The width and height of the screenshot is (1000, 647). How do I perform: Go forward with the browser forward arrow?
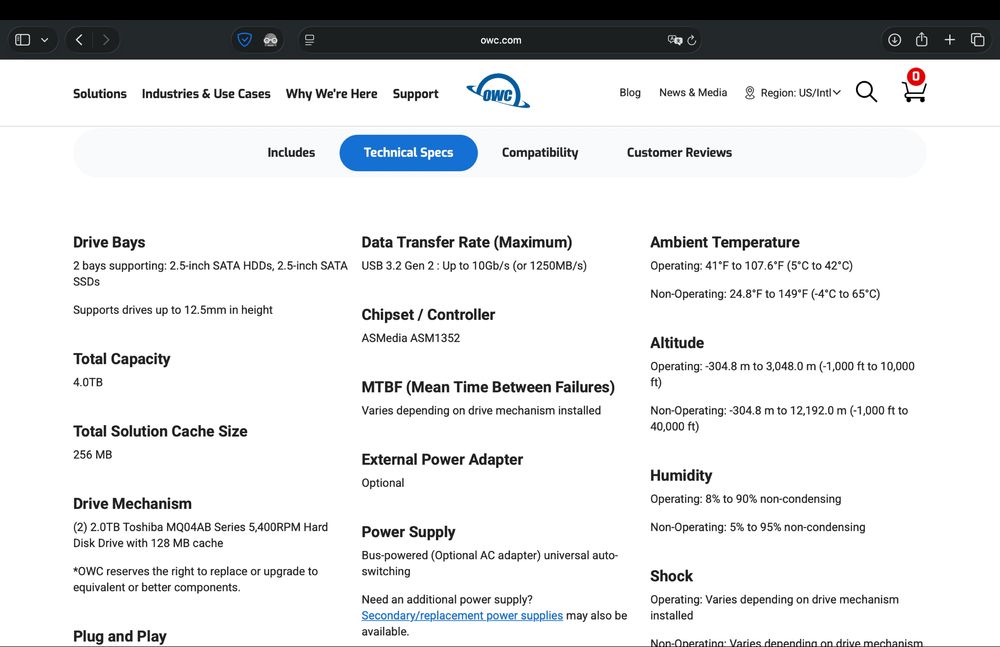pos(106,40)
